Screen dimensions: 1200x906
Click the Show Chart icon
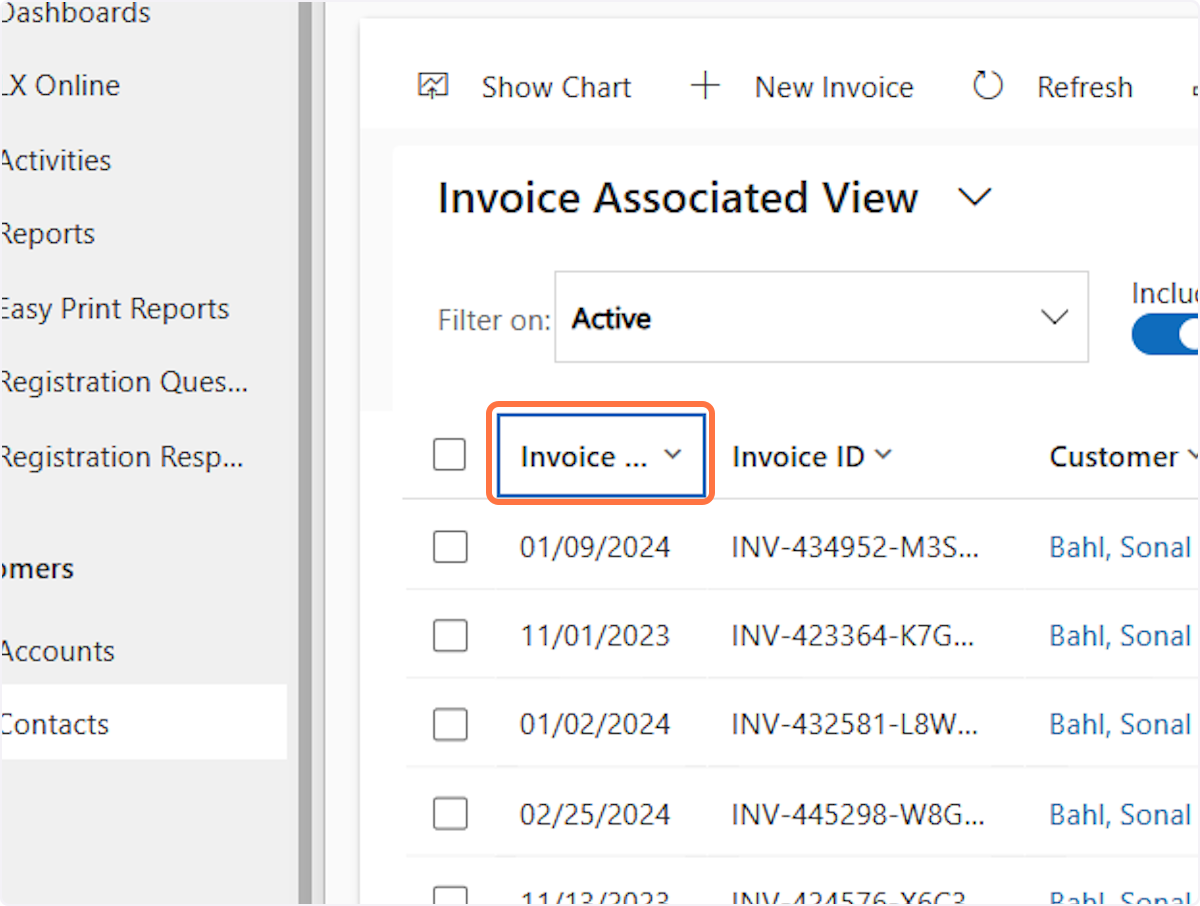[433, 86]
